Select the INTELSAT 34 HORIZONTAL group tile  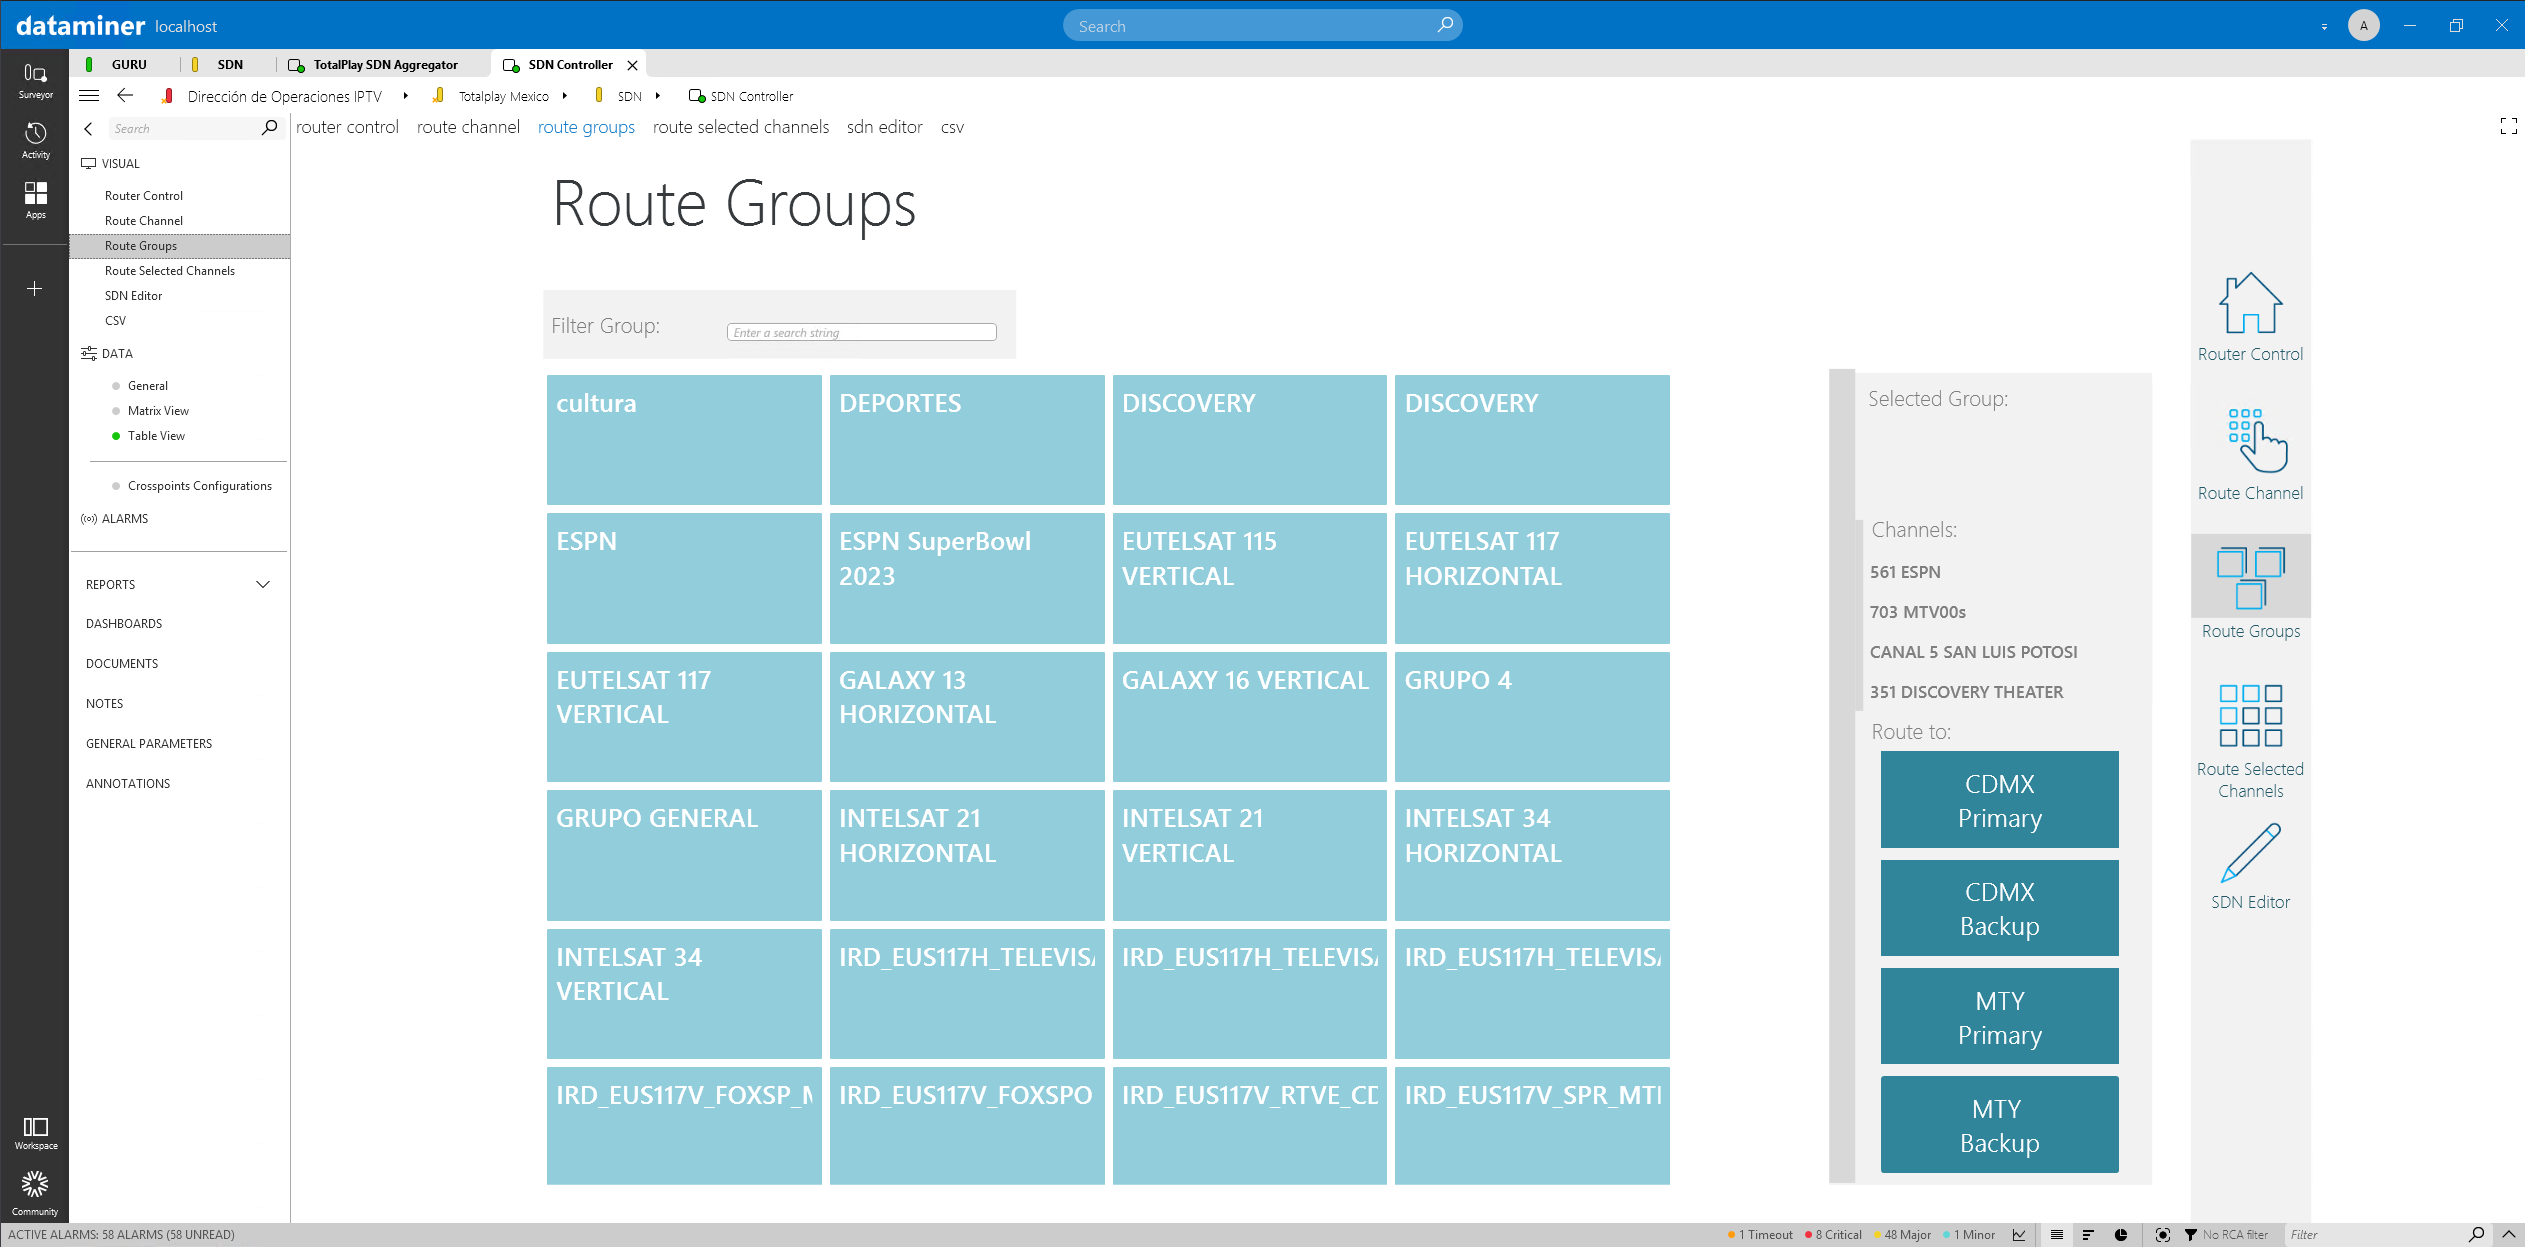point(1532,855)
